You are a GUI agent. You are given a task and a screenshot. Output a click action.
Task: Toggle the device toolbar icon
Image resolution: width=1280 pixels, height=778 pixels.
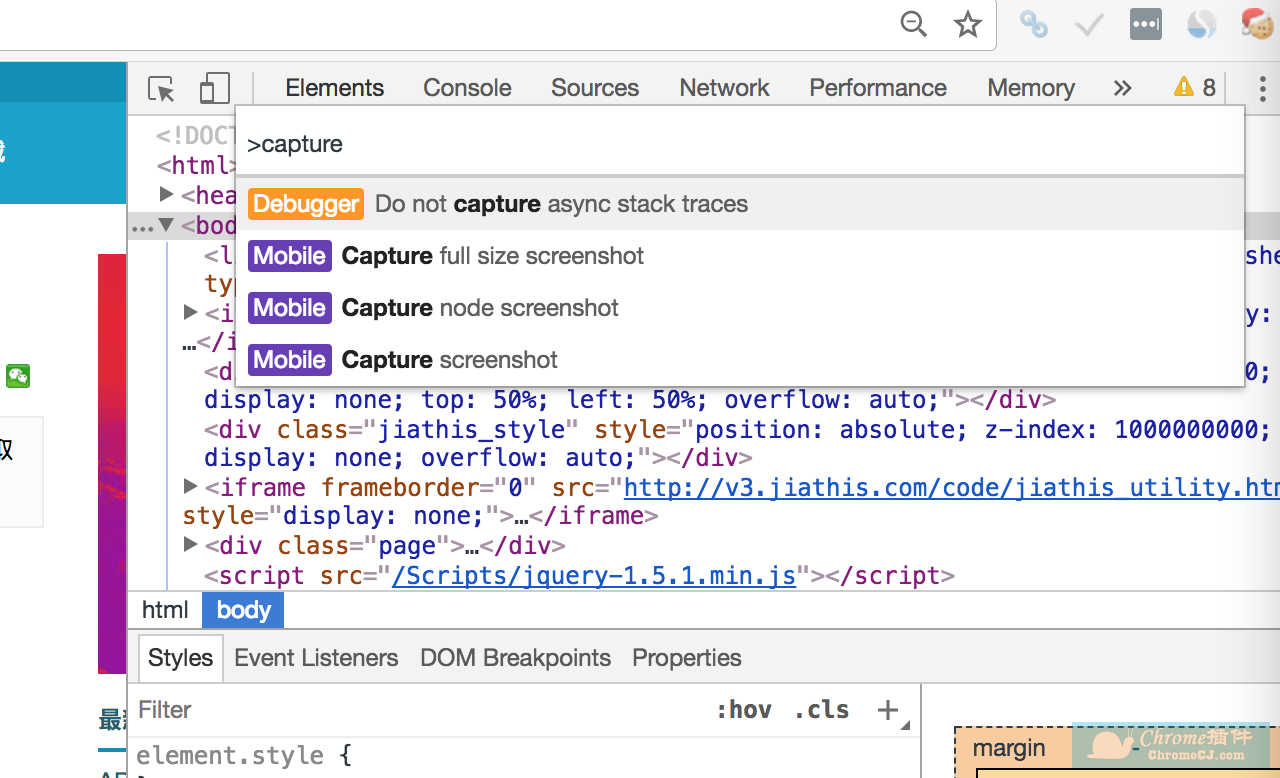coord(214,88)
